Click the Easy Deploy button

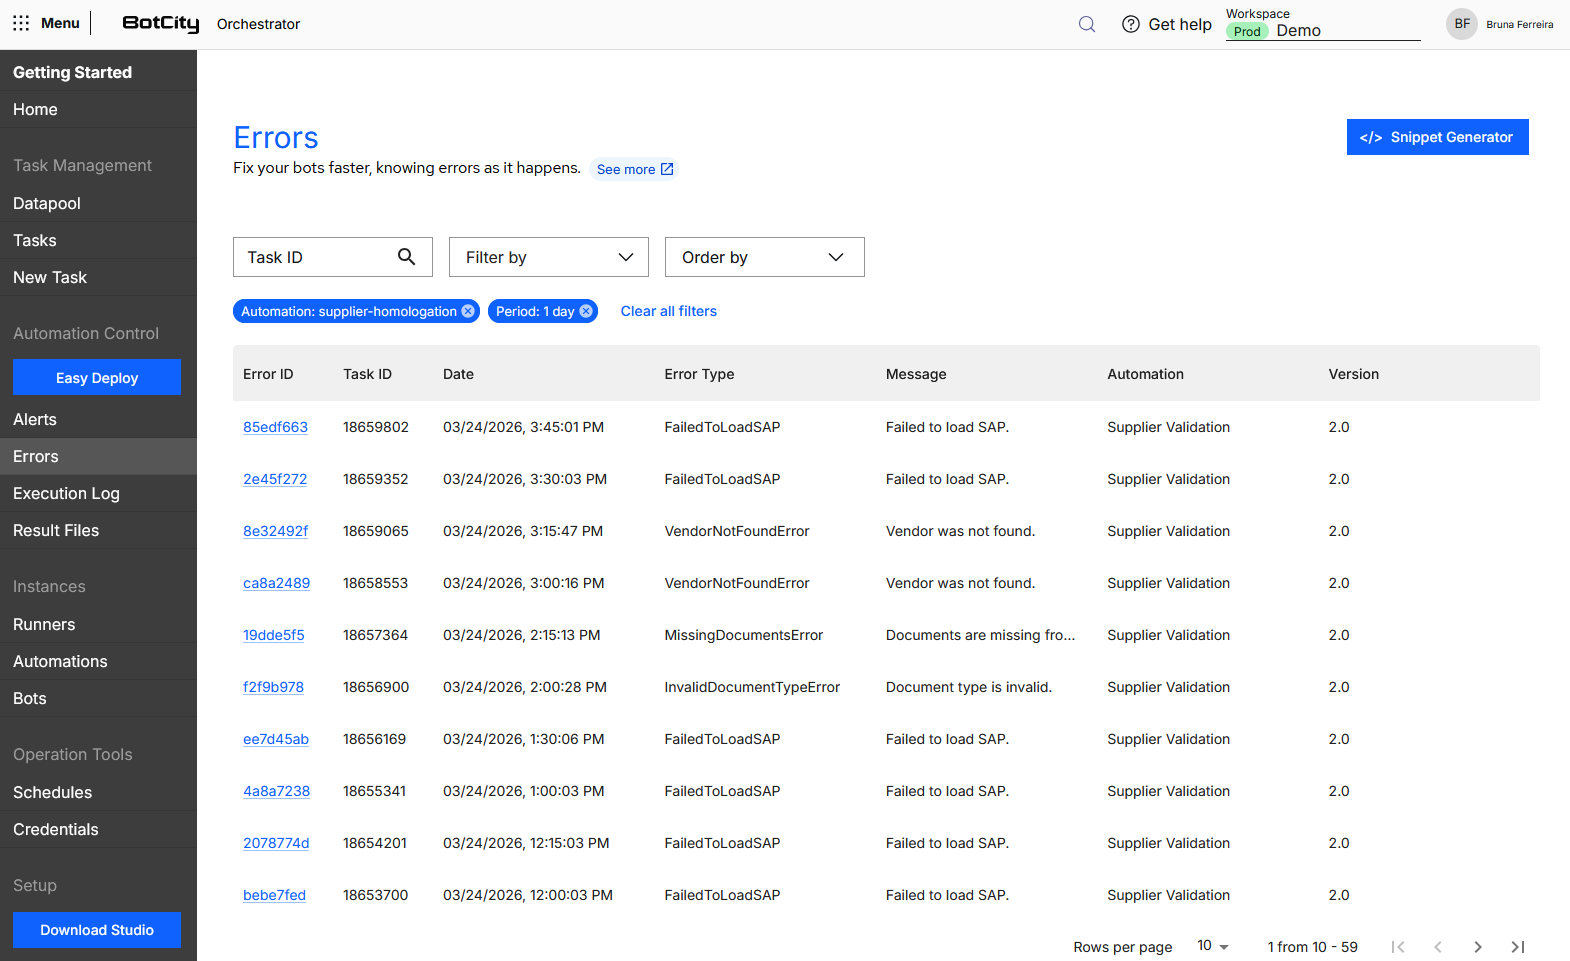pyautogui.click(x=97, y=378)
